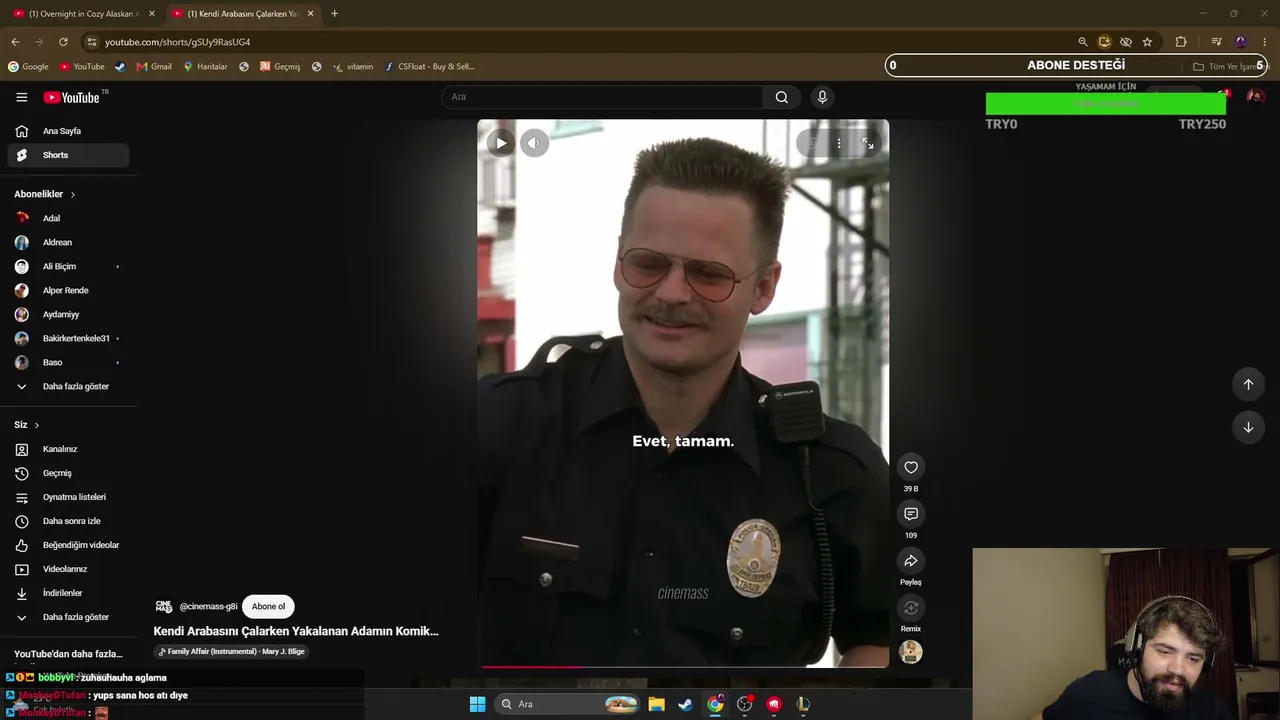Open the browser extensions puzzle icon
The width and height of the screenshot is (1280, 720).
pos(1181,42)
